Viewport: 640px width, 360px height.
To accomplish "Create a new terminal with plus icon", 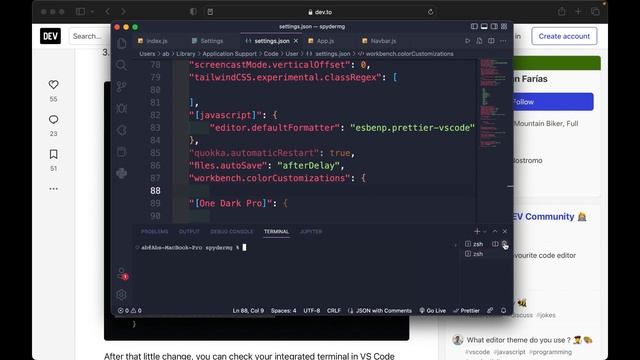I will click(477, 231).
